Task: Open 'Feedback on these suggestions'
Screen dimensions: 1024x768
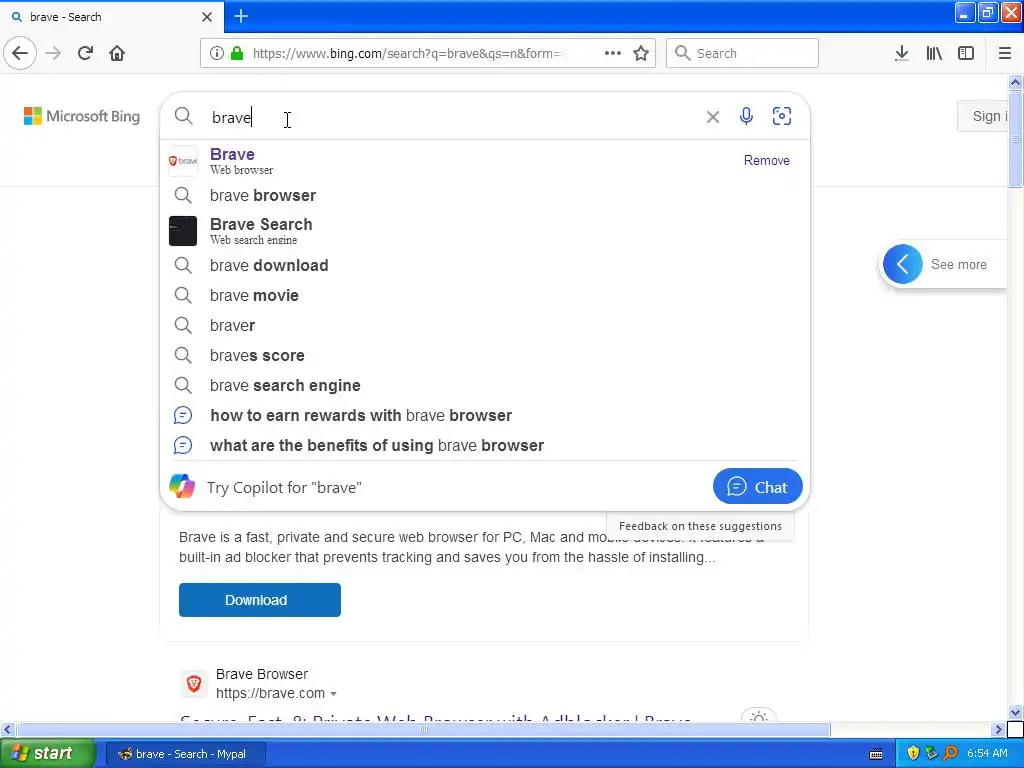Action: click(700, 526)
